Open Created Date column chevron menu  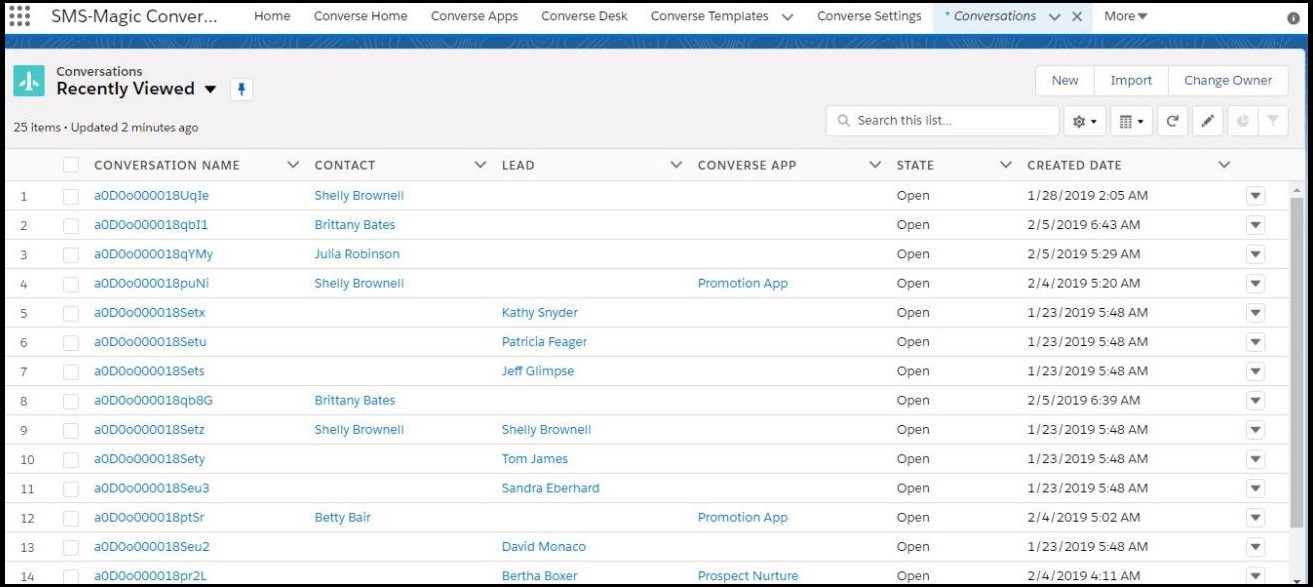1224,165
